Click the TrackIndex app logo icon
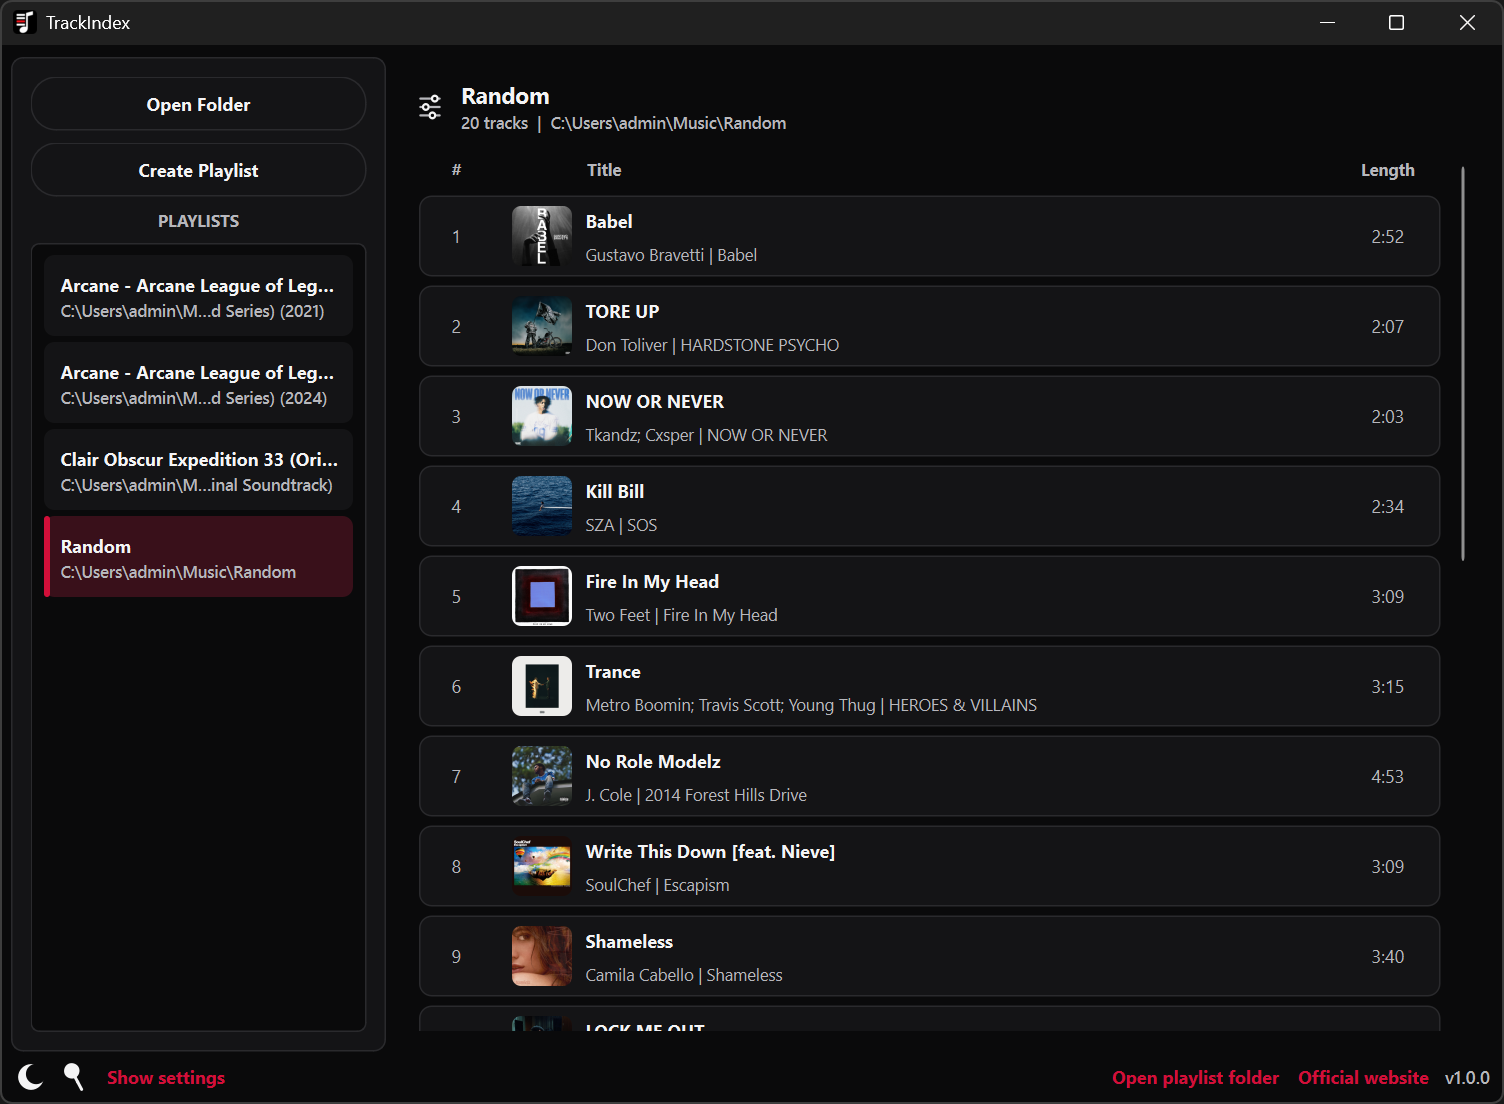This screenshot has width=1504, height=1104. 25,22
